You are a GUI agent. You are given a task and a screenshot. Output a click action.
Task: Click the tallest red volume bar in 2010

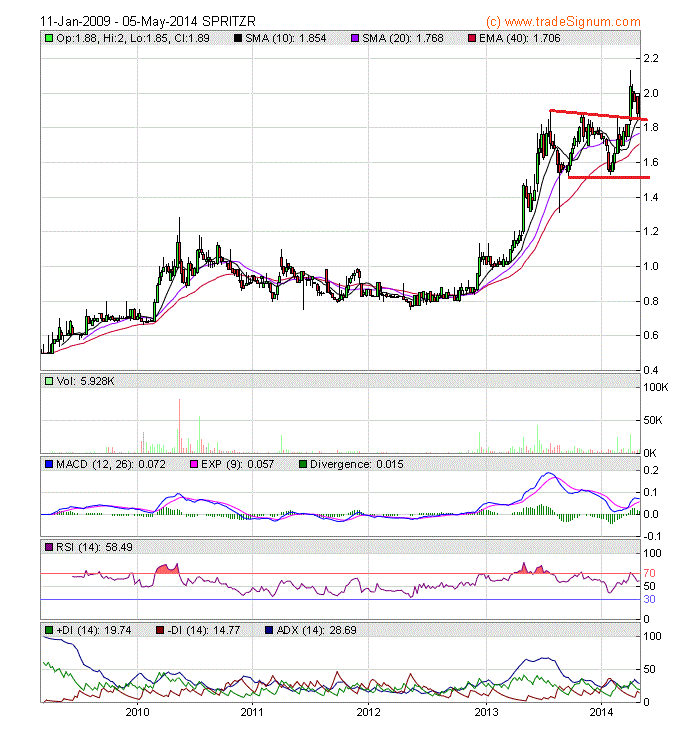tap(179, 425)
